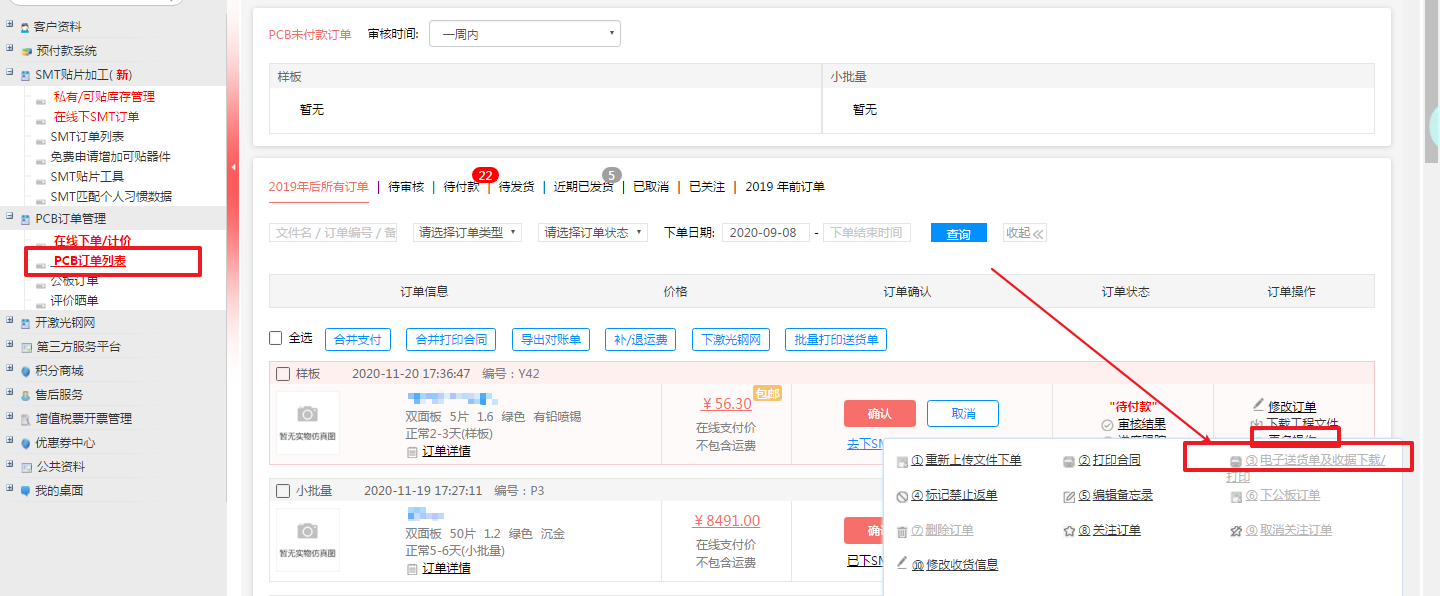Click the memo edit icon for 编辑备忘录
Viewport: 1440px width, 596px height.
tap(1069, 496)
